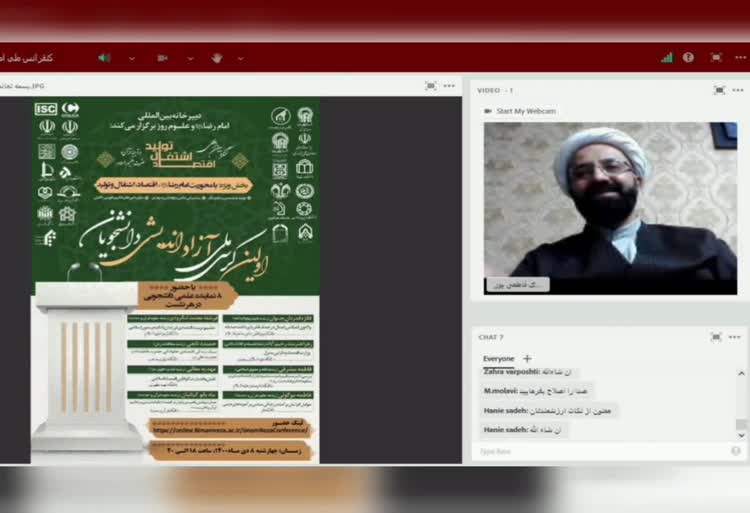
Task: Raise hand using the hand icon
Action: (x=216, y=58)
